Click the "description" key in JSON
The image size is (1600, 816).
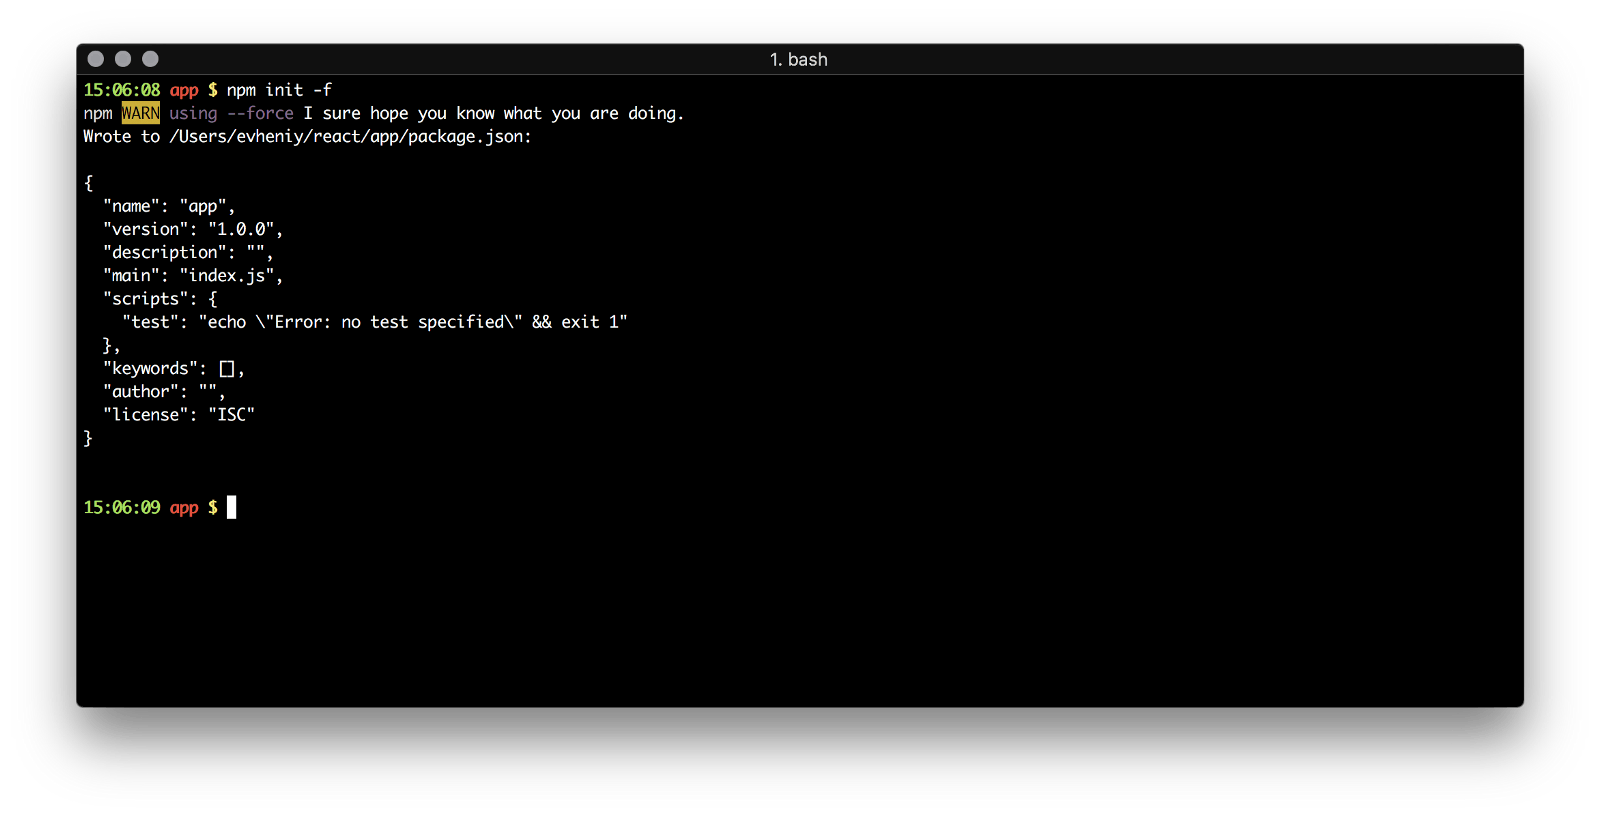click(165, 253)
